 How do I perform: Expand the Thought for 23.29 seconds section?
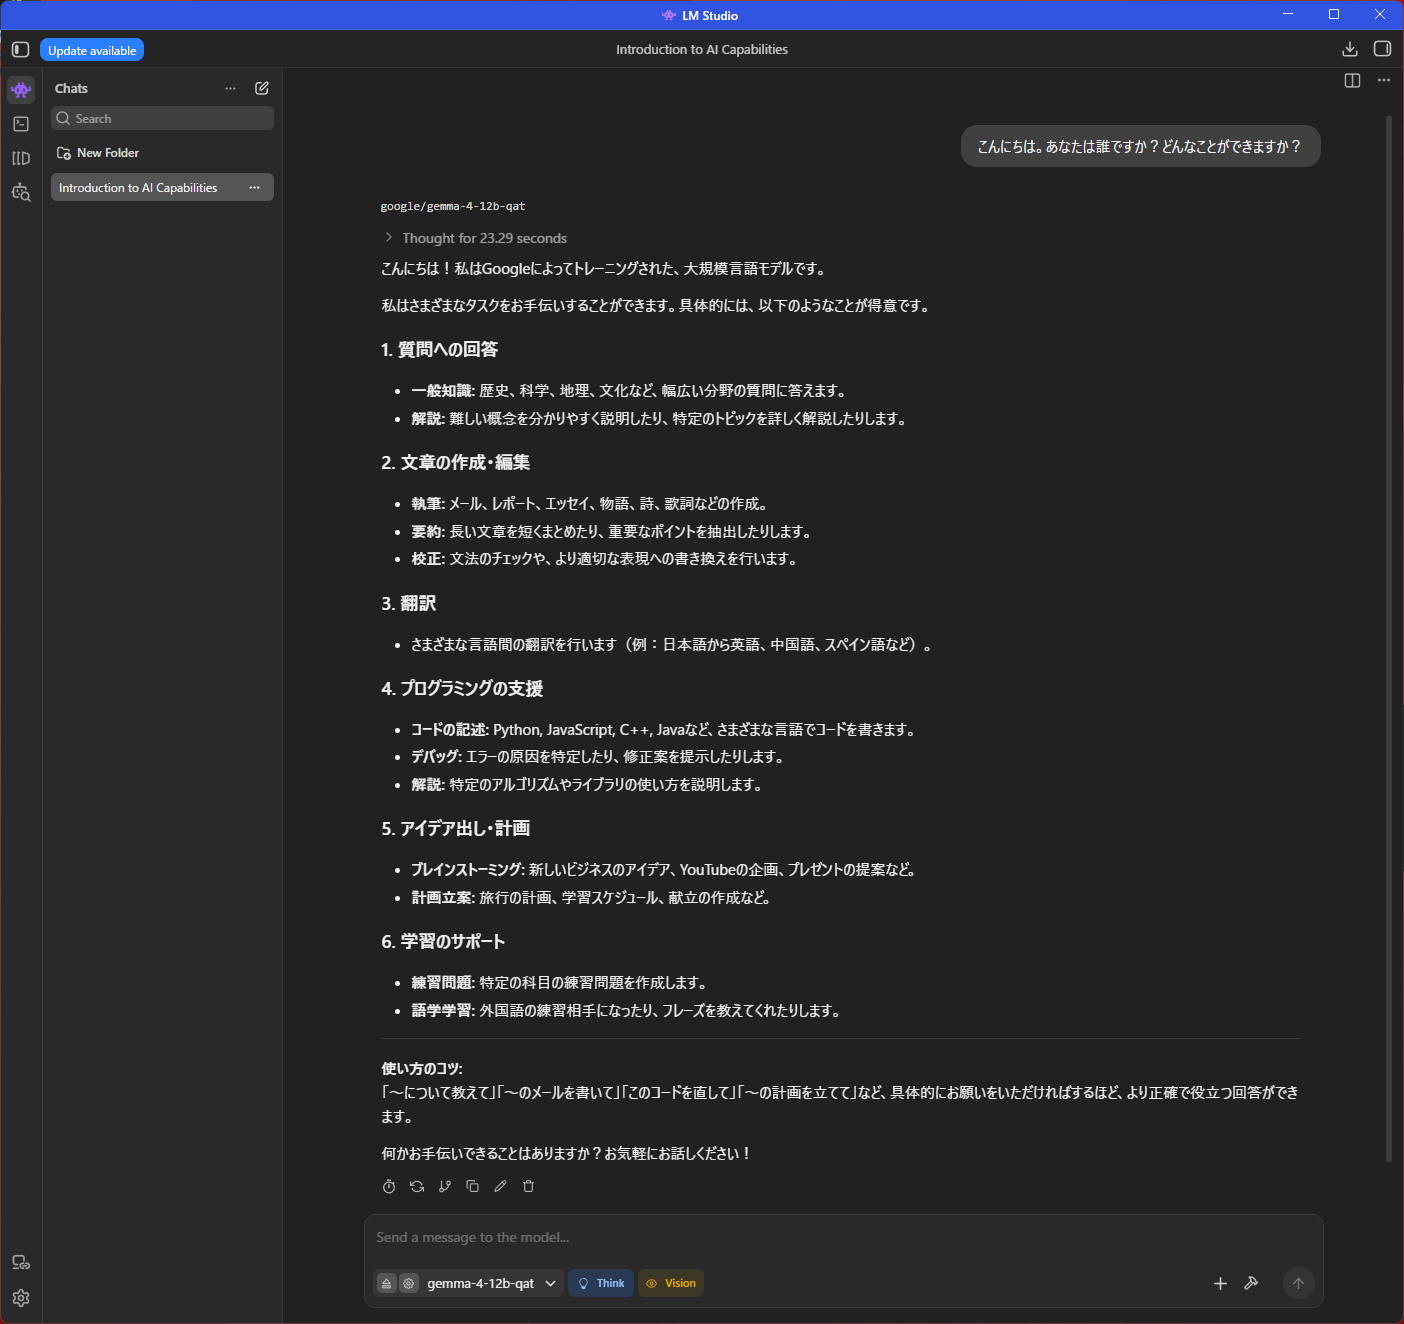475,238
